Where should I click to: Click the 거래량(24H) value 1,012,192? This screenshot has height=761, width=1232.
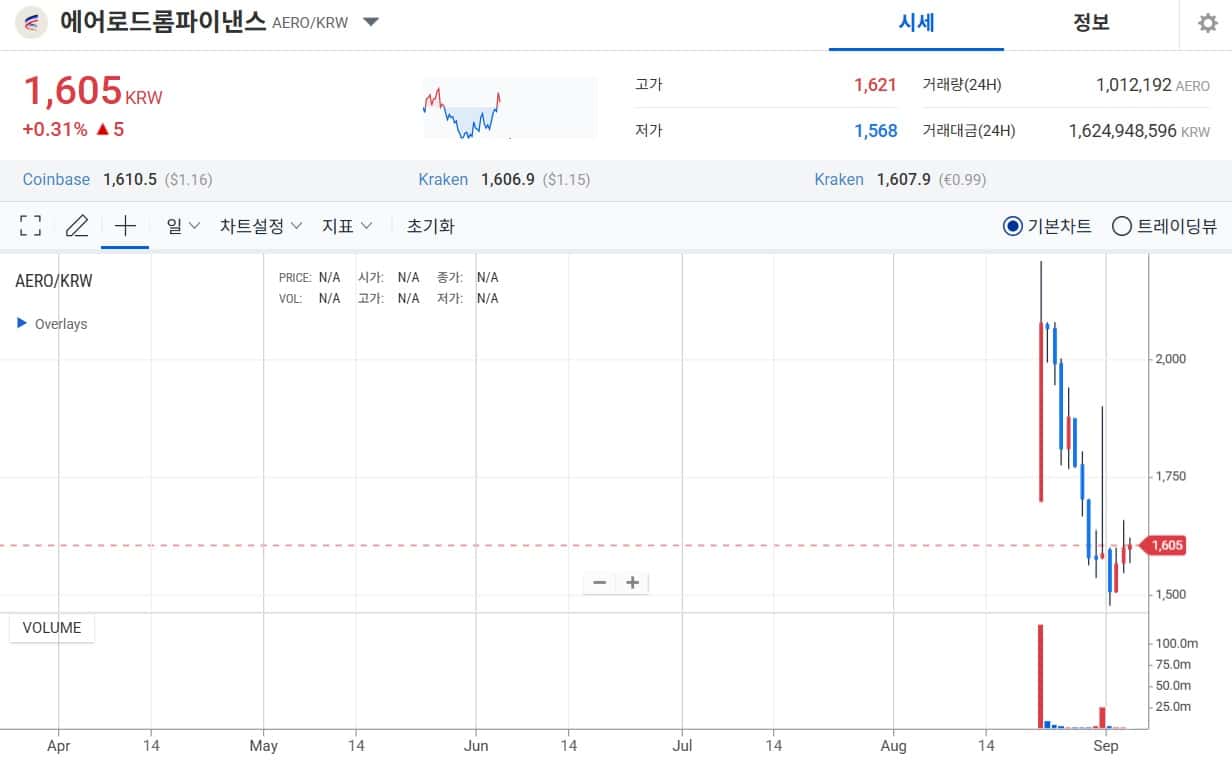tap(1134, 85)
